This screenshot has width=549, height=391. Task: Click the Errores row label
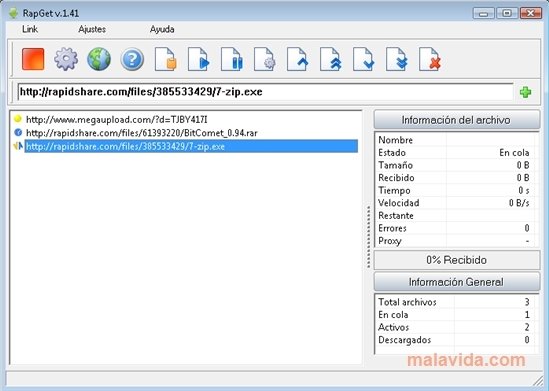point(392,228)
